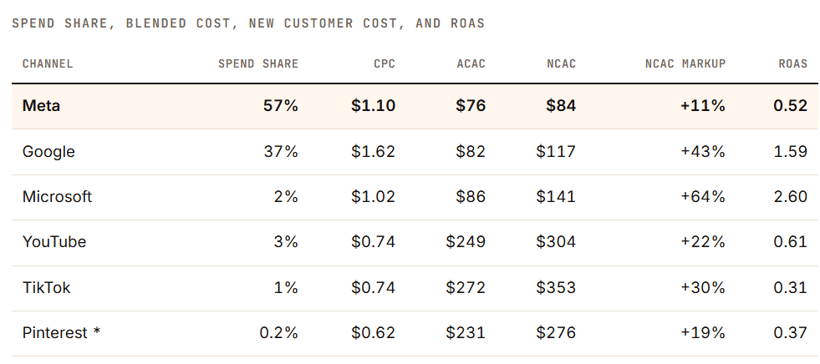Click the ACAC column header
This screenshot has width=820, height=364.
tap(471, 64)
